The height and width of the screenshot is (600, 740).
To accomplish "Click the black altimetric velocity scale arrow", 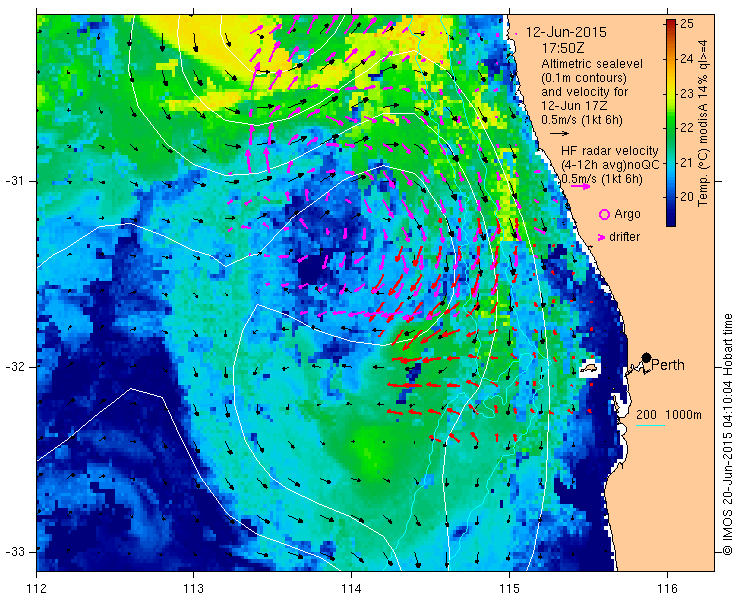I will [560, 134].
